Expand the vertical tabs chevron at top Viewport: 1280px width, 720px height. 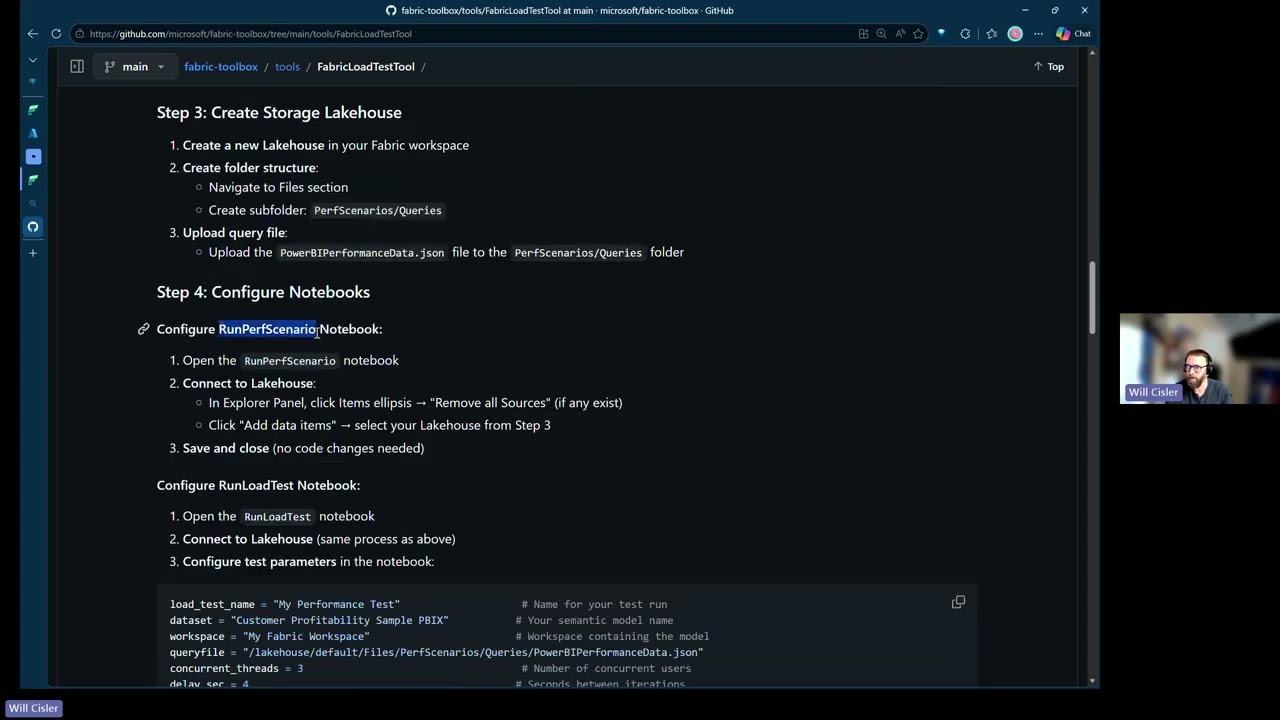pyautogui.click(x=33, y=60)
